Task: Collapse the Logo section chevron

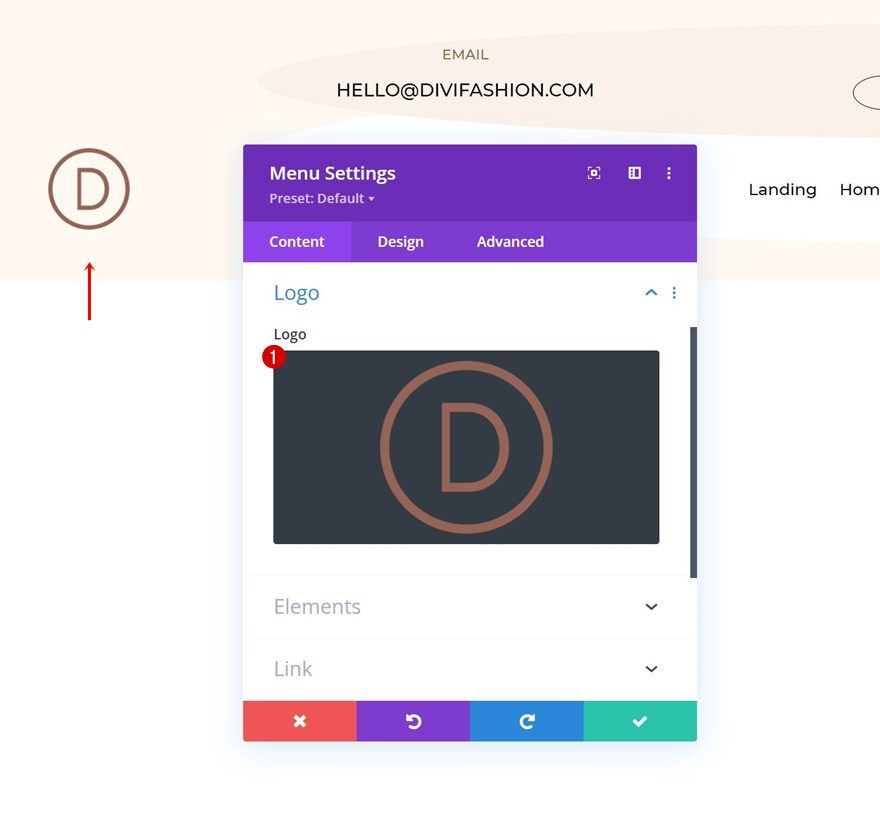Action: [651, 292]
